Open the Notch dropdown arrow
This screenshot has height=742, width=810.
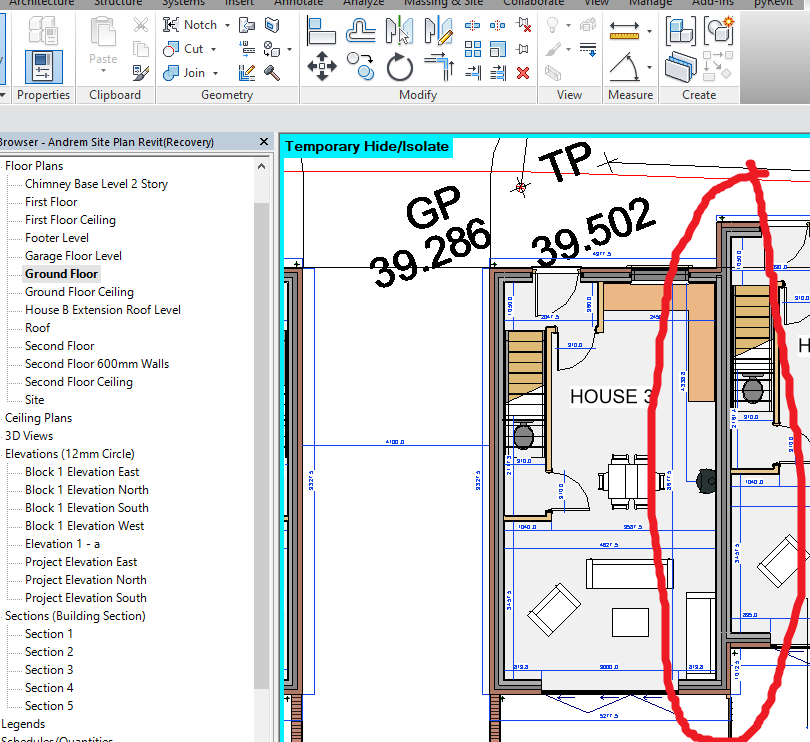point(227,25)
